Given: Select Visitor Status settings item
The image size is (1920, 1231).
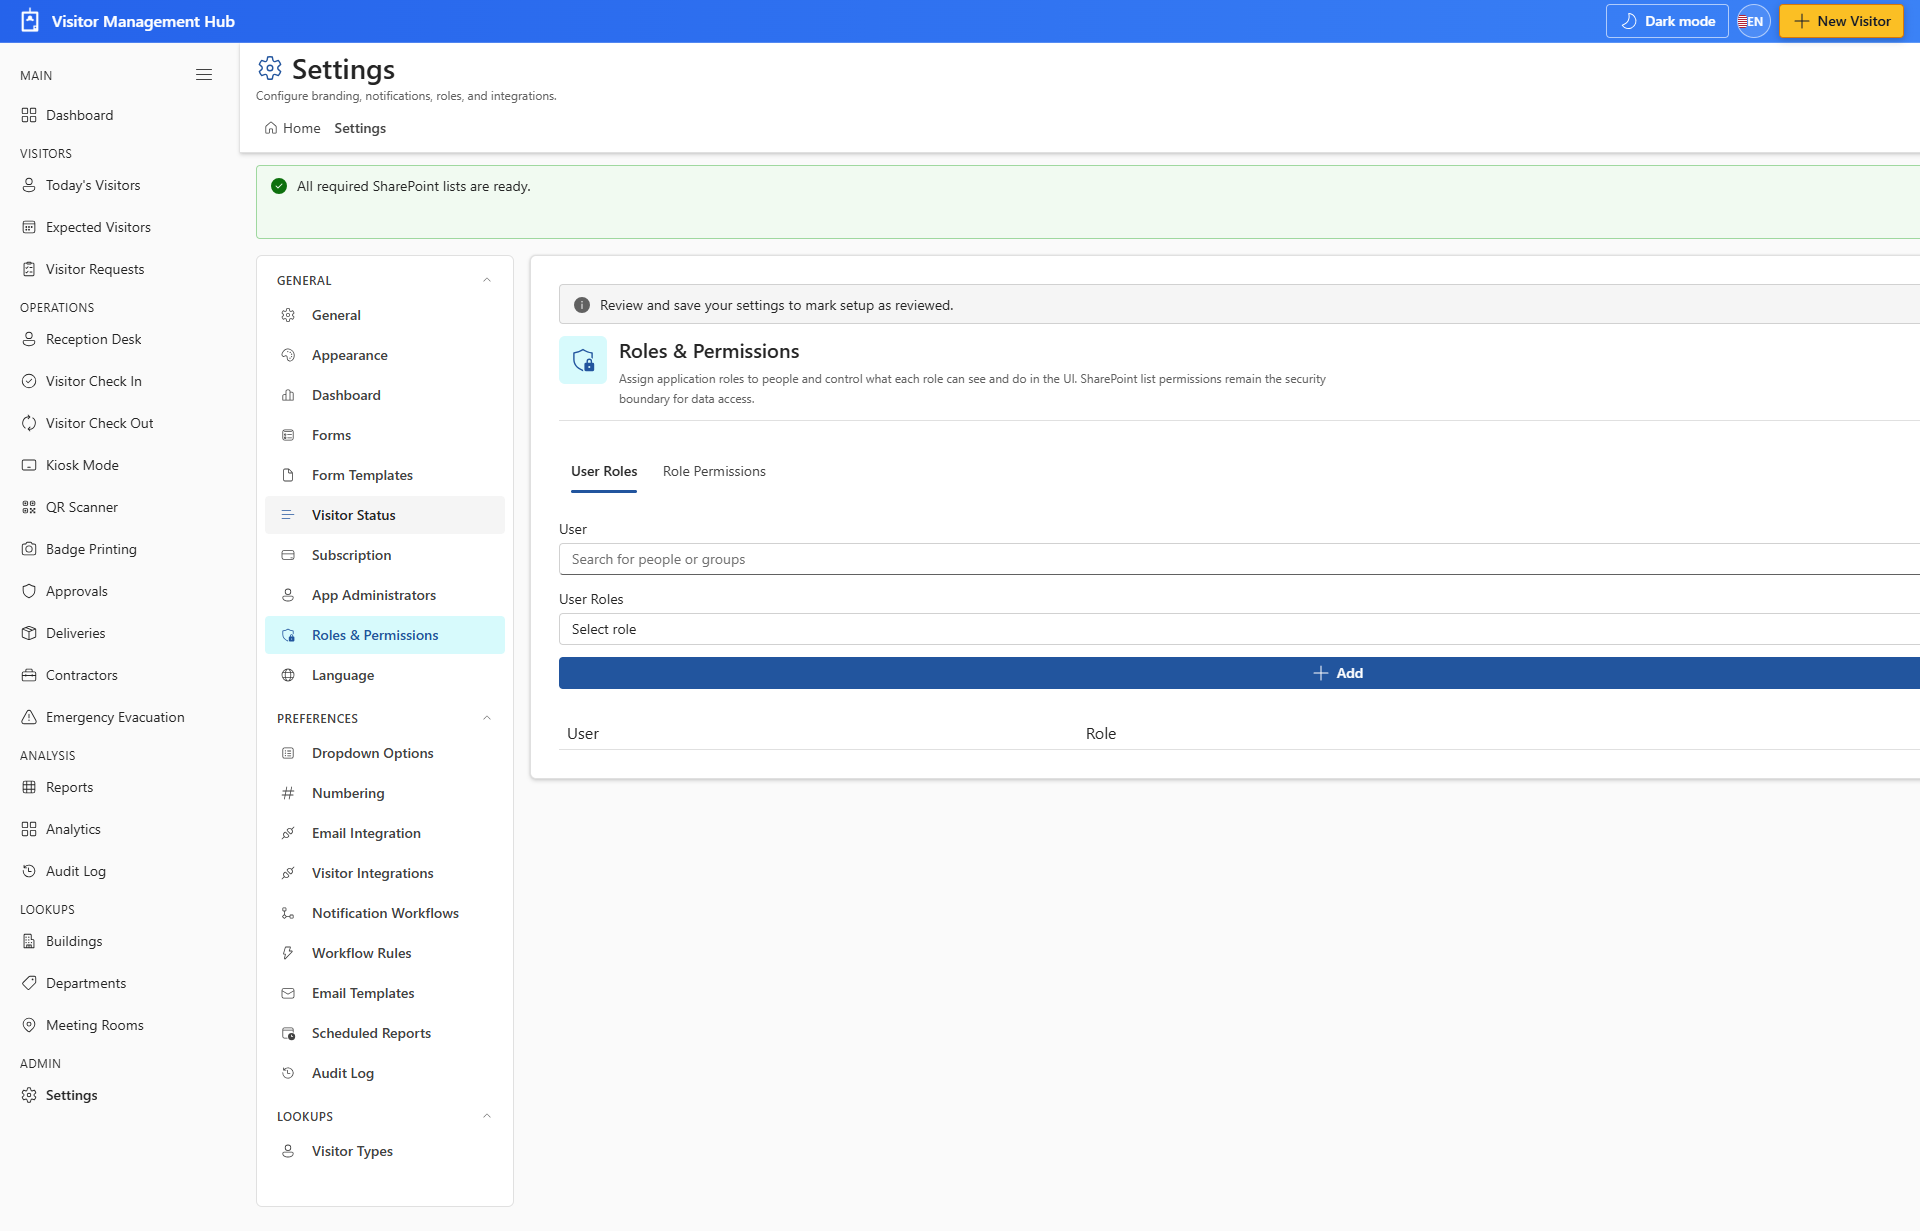Looking at the screenshot, I should coord(385,515).
